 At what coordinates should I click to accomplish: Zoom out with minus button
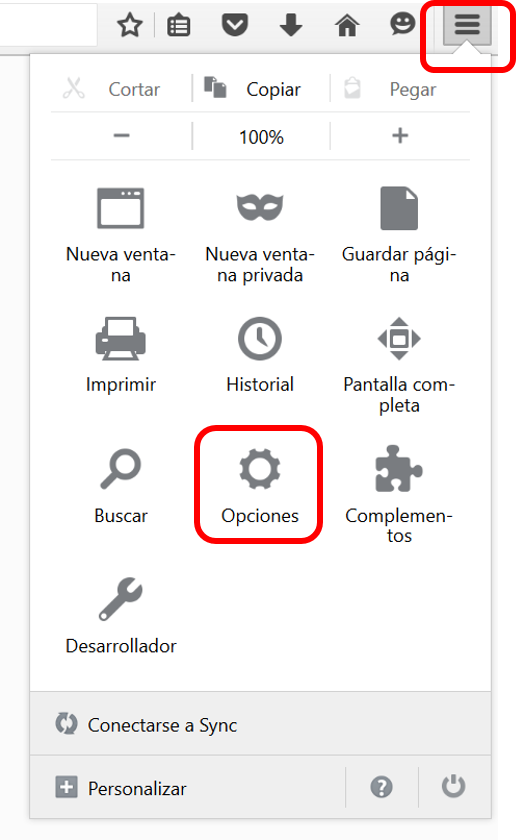pos(122,136)
